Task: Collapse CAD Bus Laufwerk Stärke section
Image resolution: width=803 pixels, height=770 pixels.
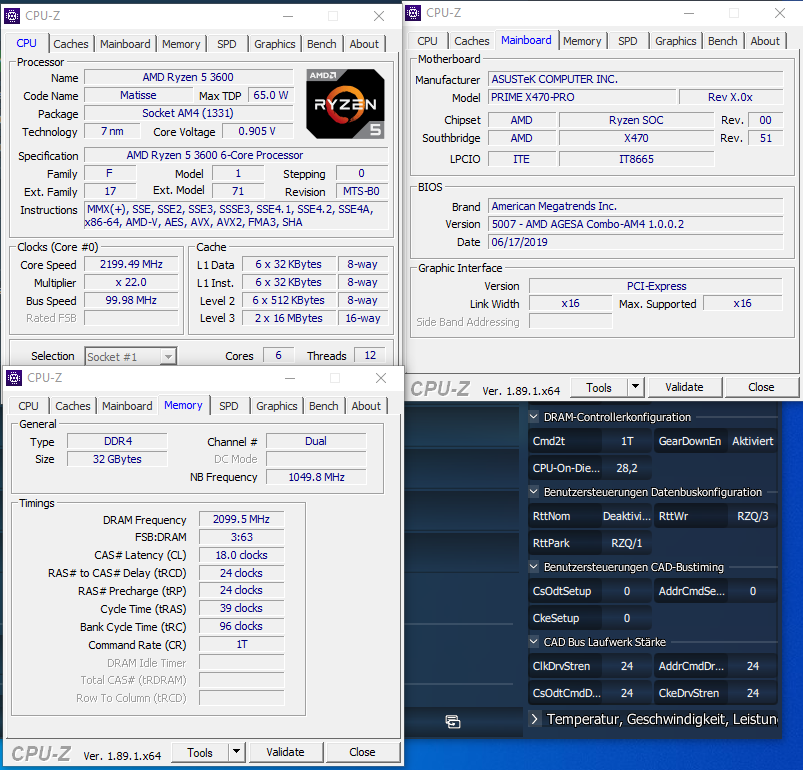Action: tap(533, 641)
